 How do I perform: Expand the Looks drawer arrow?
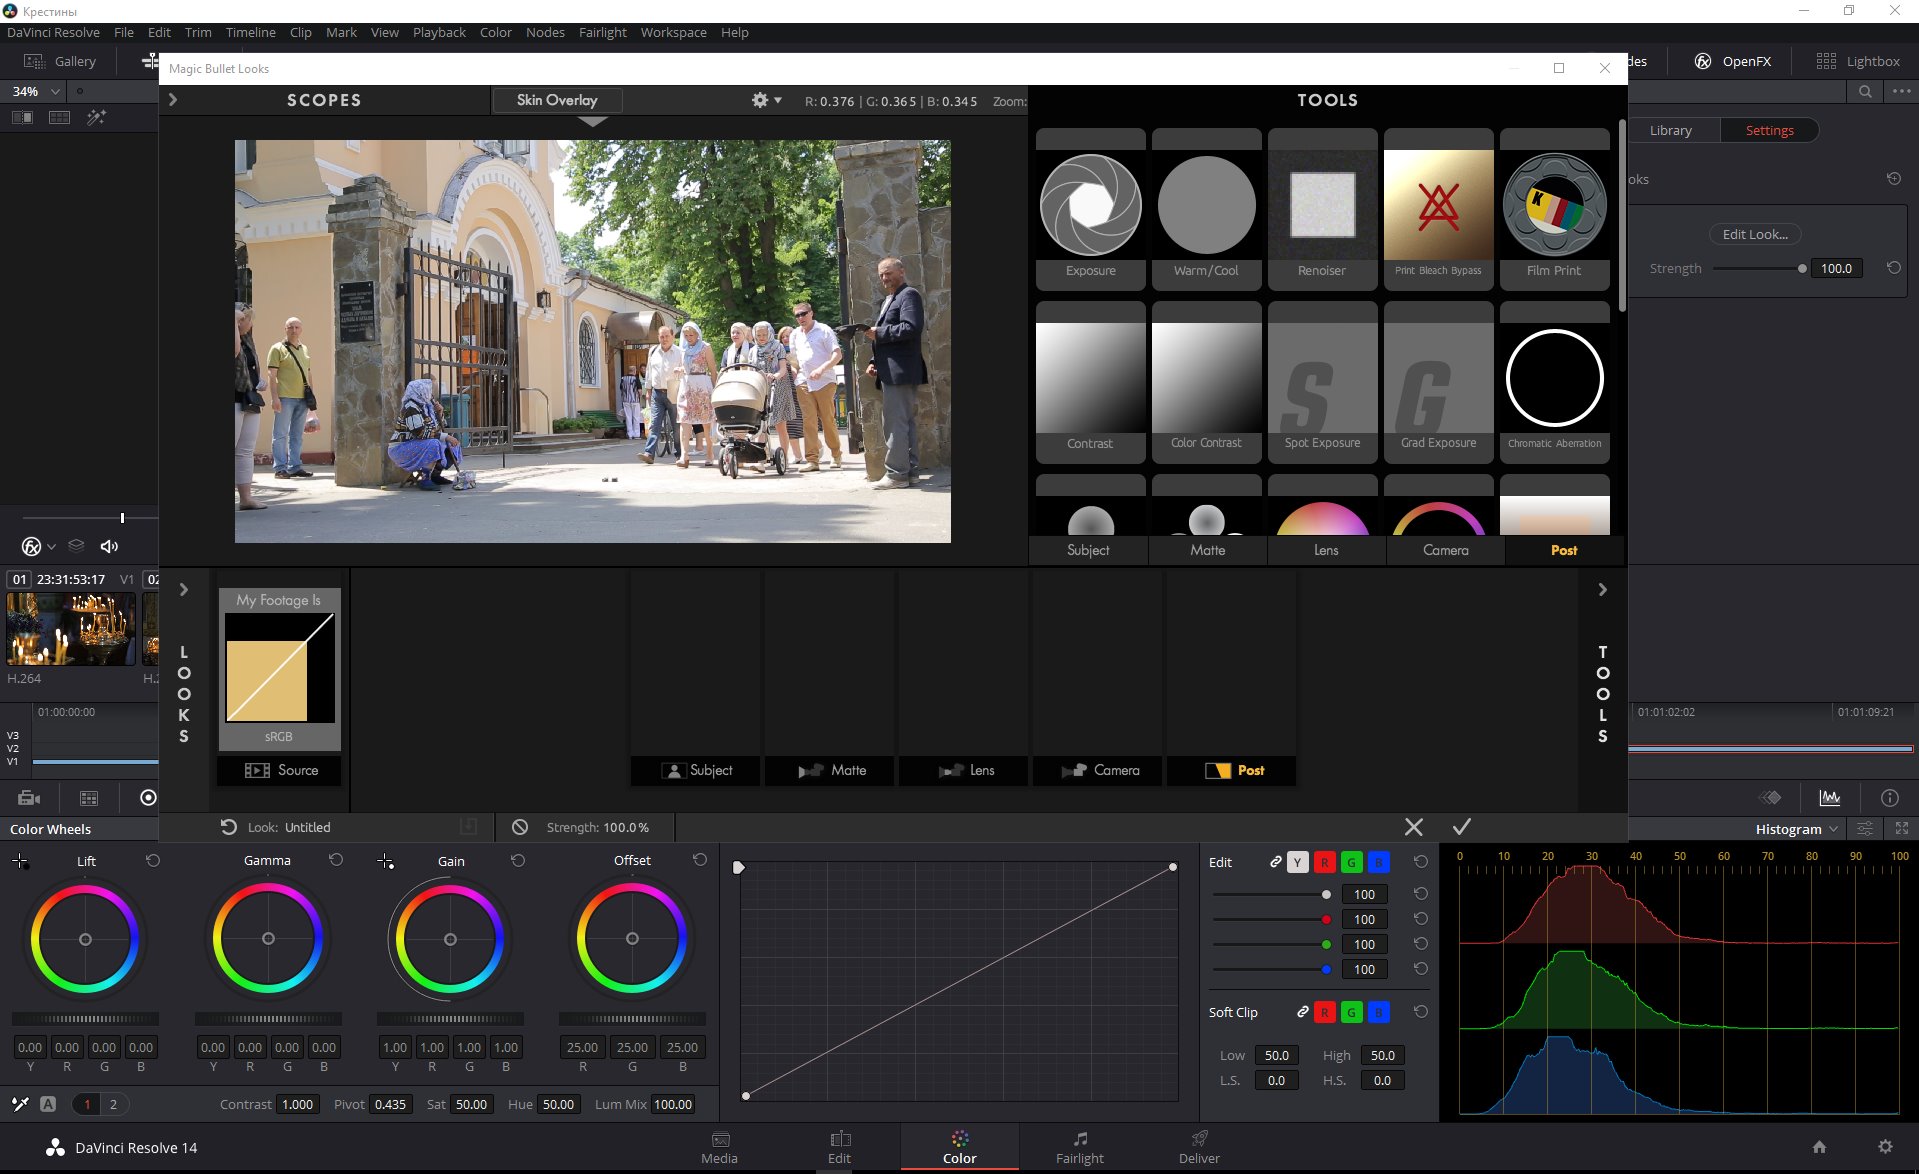184,590
